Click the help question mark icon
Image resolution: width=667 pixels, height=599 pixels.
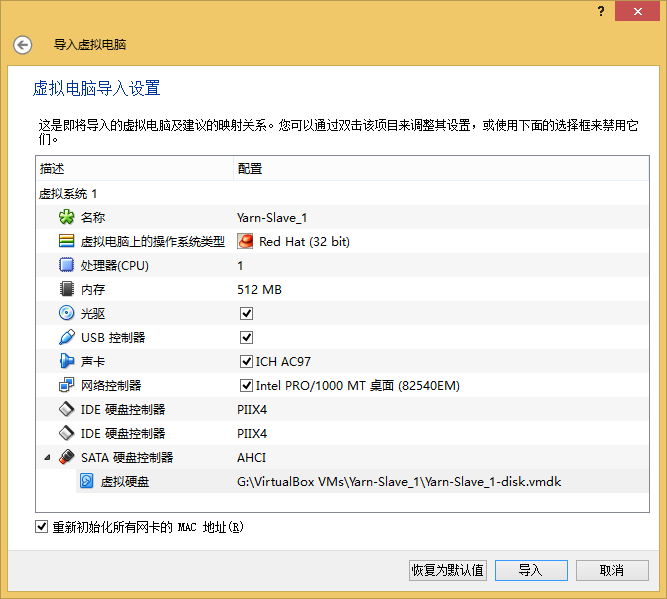tap(601, 11)
